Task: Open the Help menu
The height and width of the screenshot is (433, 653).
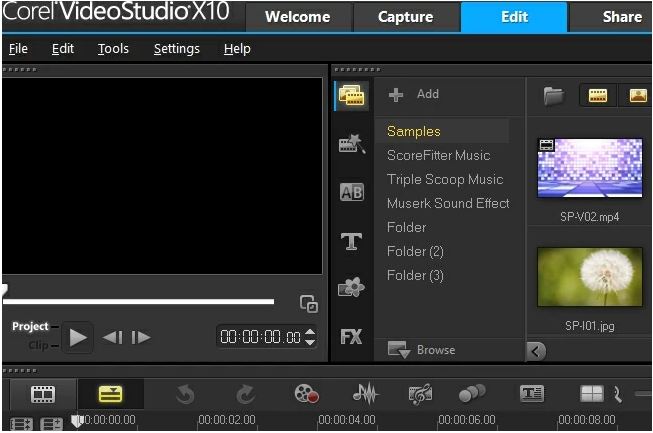Action: pyautogui.click(x=237, y=49)
